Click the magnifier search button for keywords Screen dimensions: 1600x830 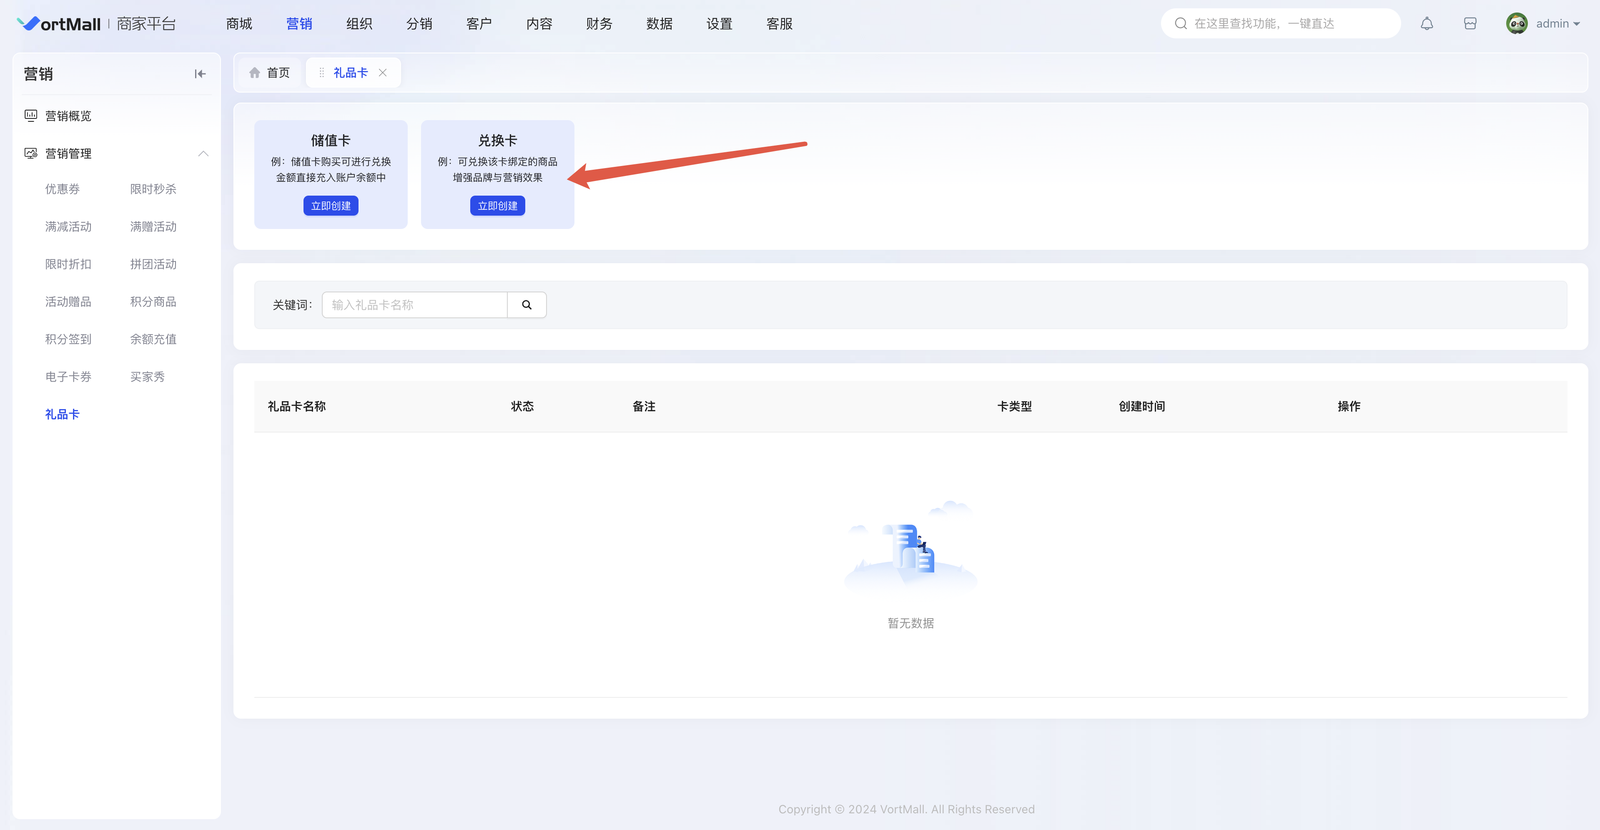(527, 305)
